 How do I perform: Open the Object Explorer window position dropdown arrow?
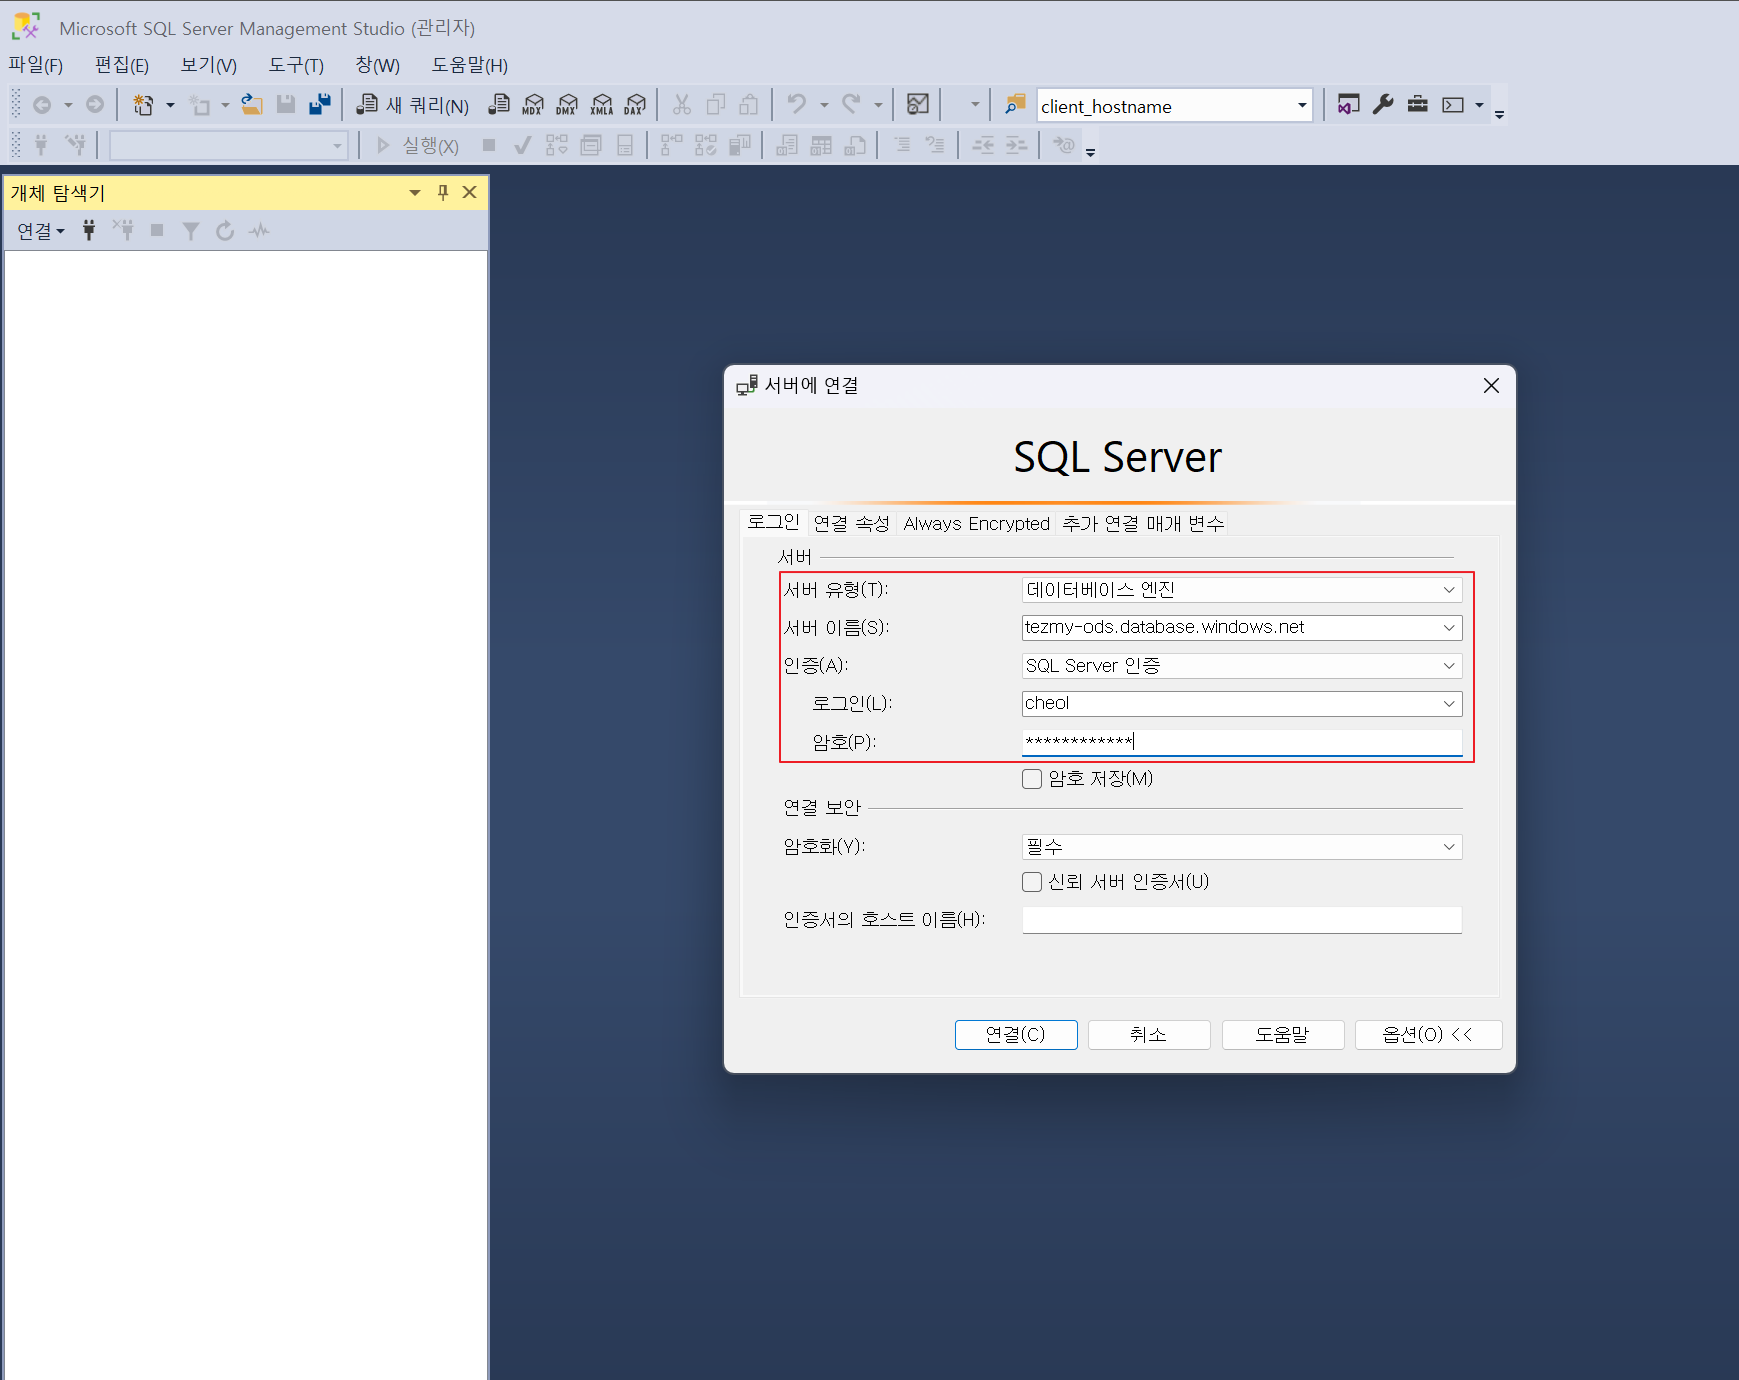coord(415,192)
